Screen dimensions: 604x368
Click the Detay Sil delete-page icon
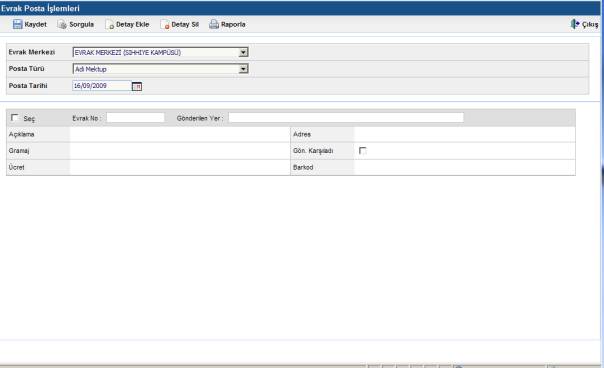(x=165, y=25)
